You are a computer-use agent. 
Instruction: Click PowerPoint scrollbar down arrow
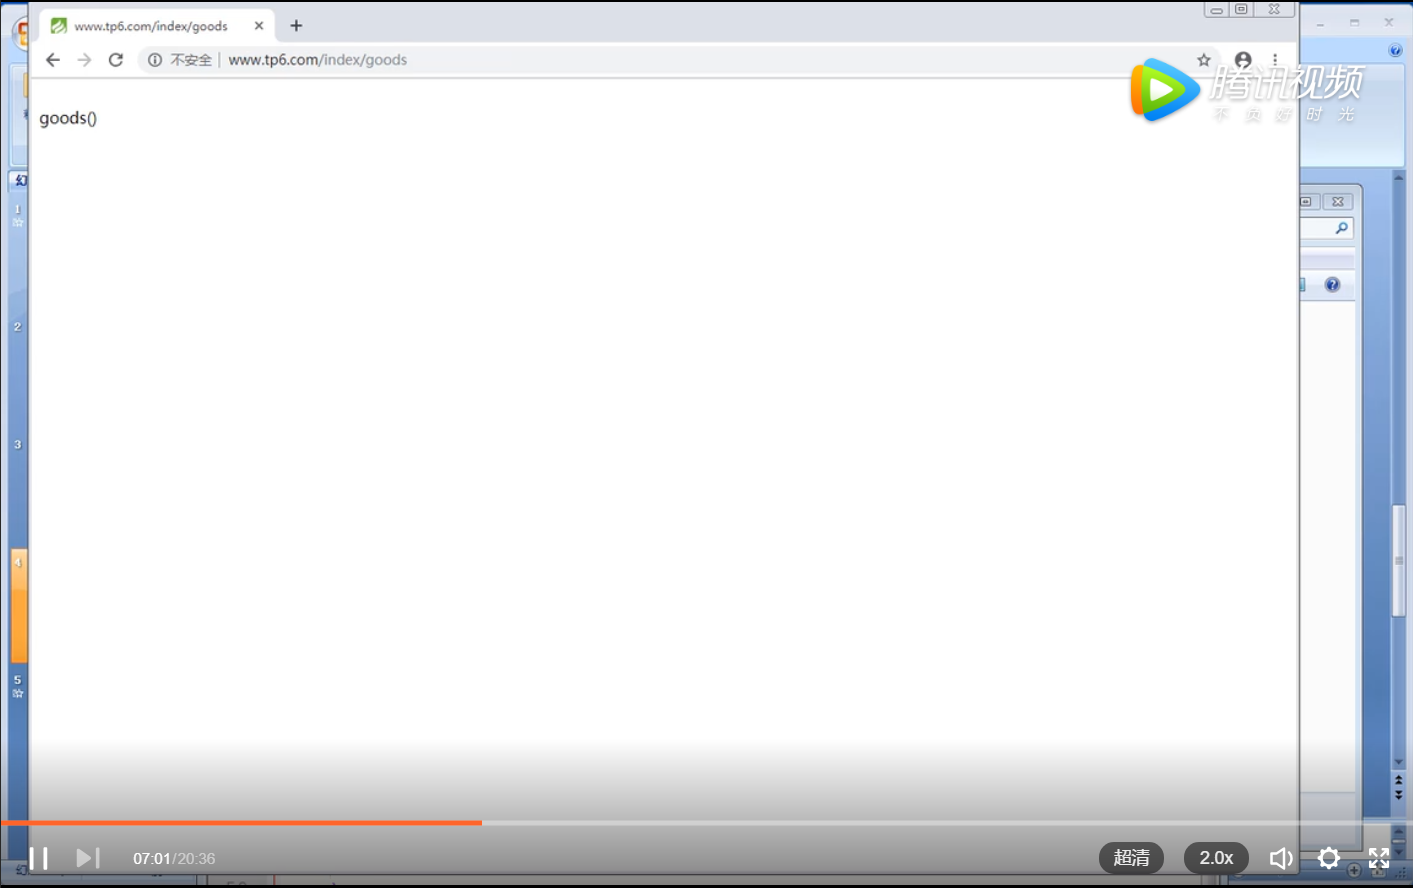pyautogui.click(x=1399, y=762)
